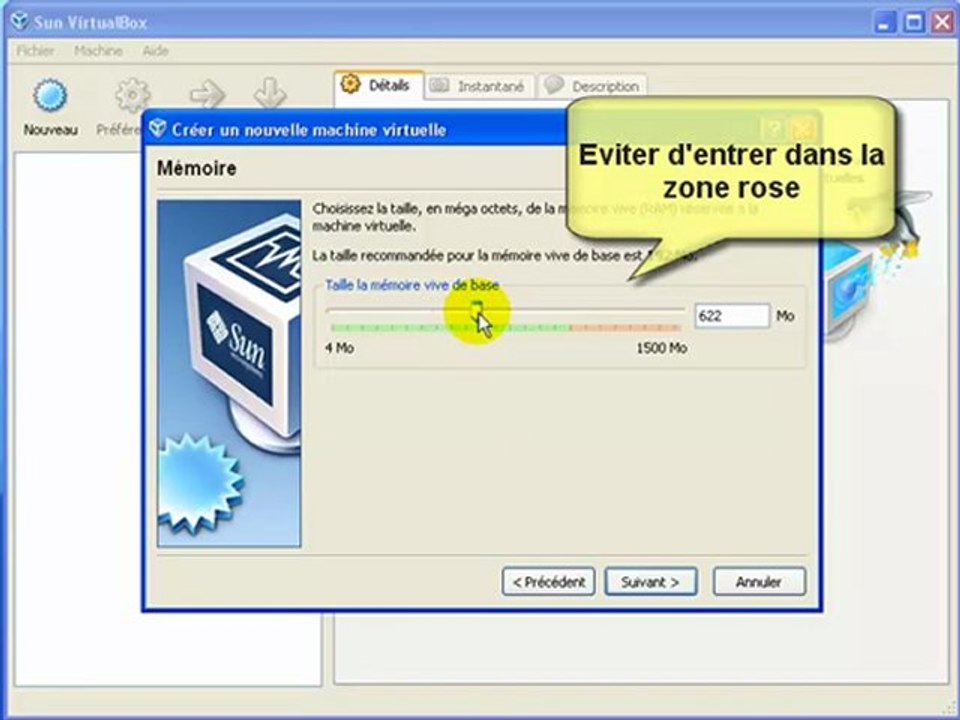Click the '4 Mo' minimum label
The width and height of the screenshot is (960, 720).
340,348
